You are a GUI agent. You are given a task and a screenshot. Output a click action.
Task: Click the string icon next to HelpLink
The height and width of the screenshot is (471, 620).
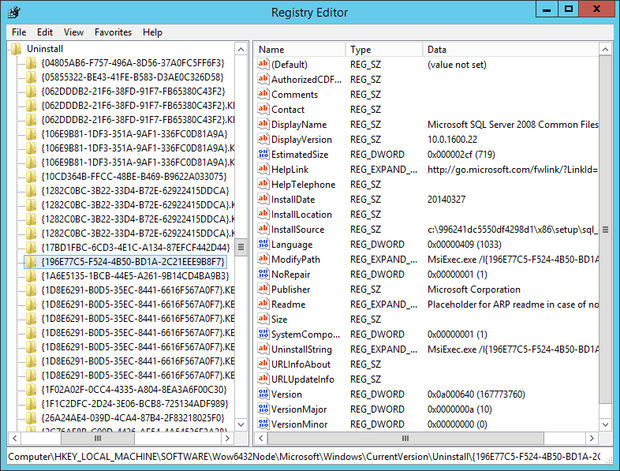coord(263,169)
